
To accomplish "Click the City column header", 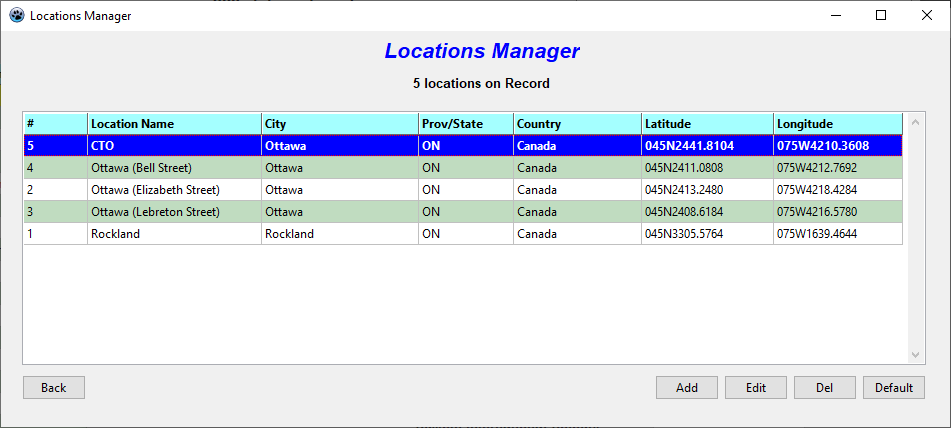I will (x=339, y=124).
